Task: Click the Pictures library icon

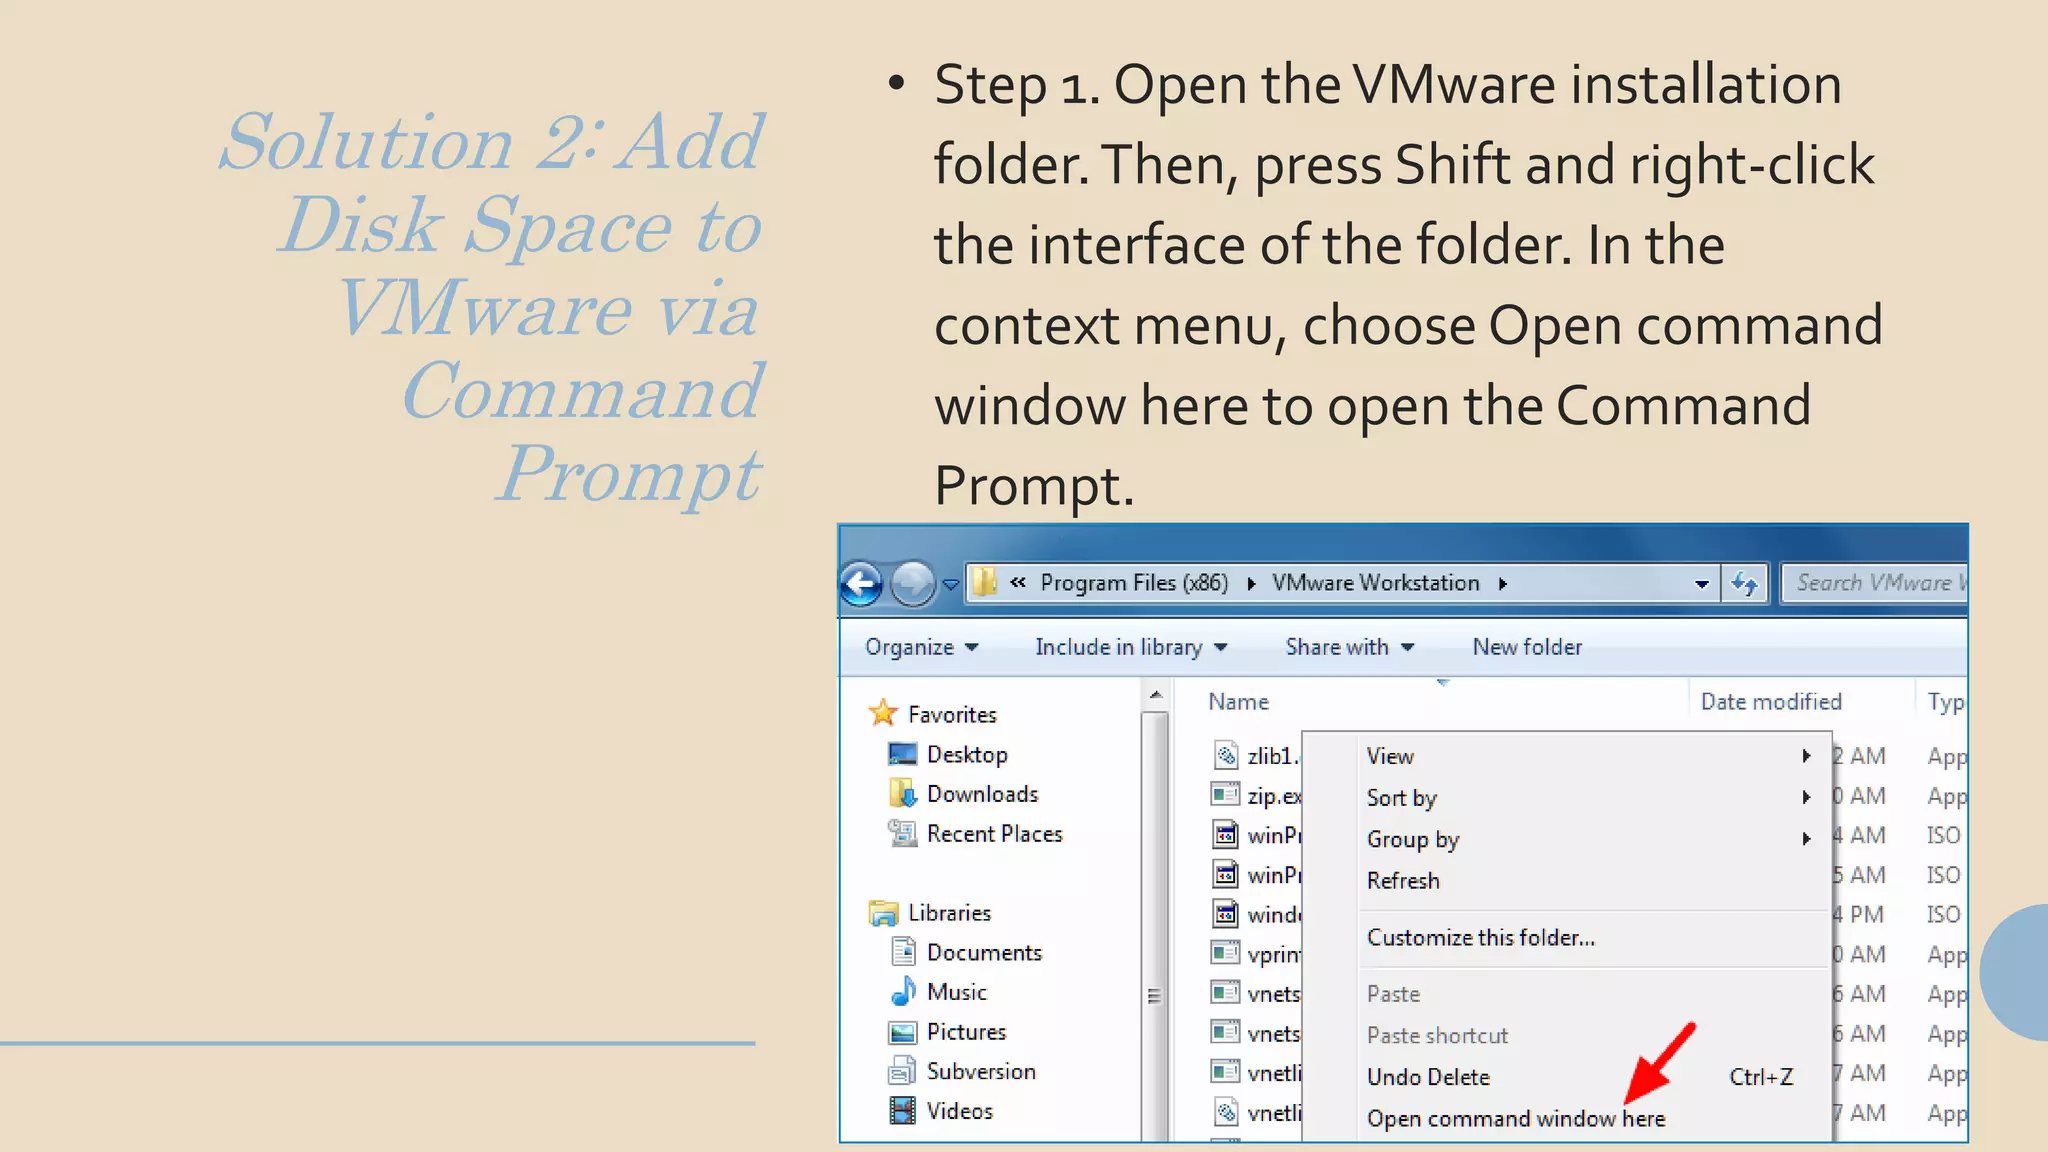Action: [x=903, y=1032]
